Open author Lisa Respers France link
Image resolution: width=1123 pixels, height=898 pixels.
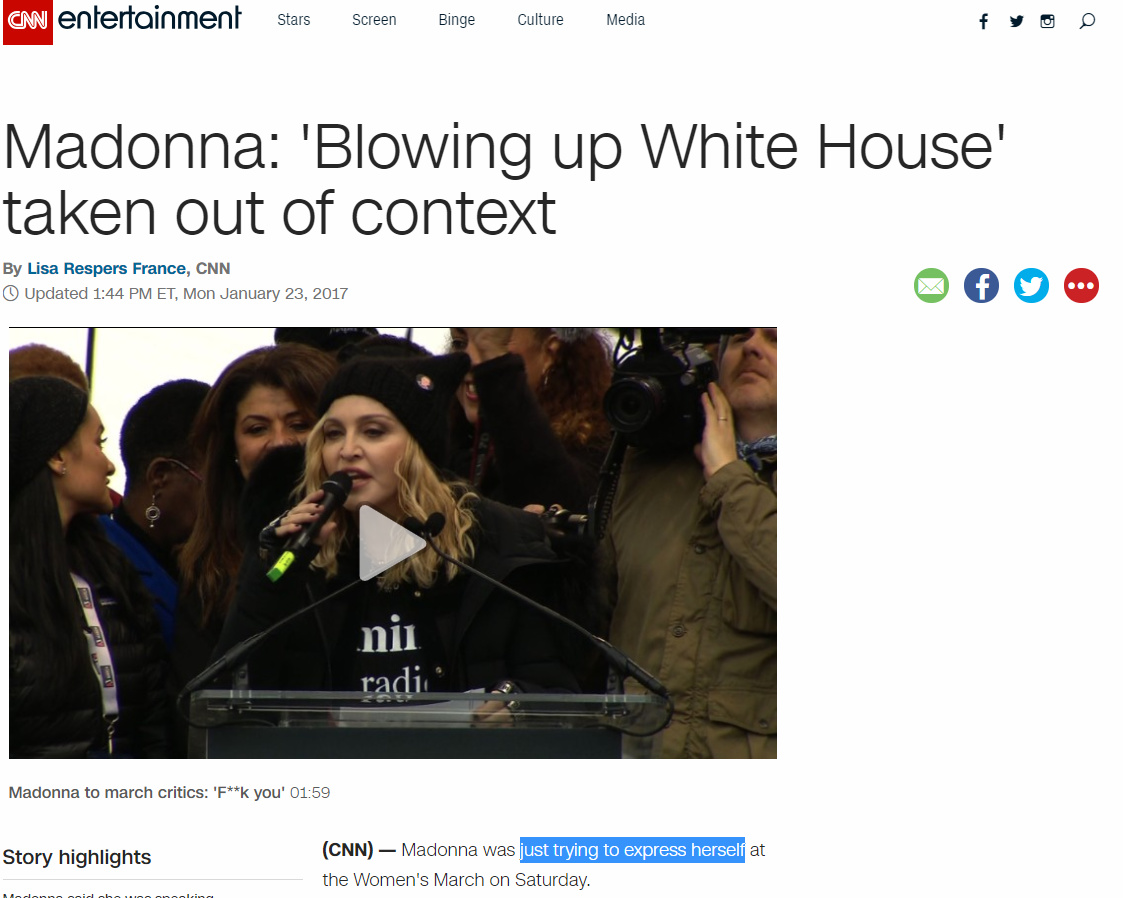click(107, 269)
